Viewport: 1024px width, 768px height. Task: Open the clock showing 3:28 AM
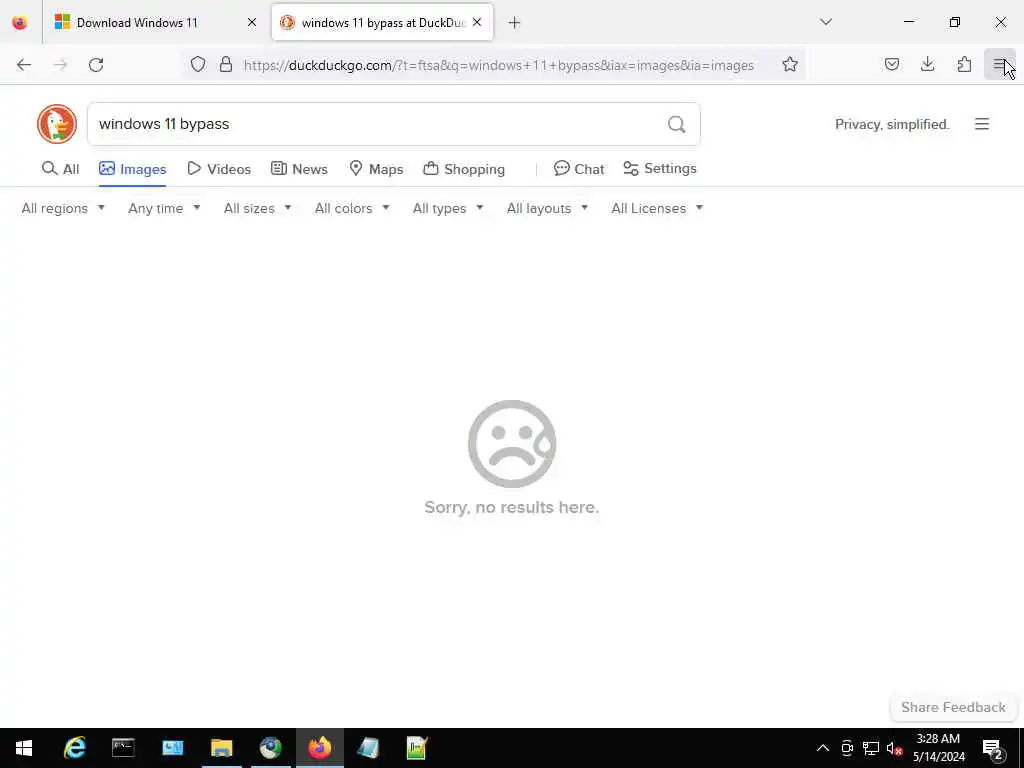point(938,748)
